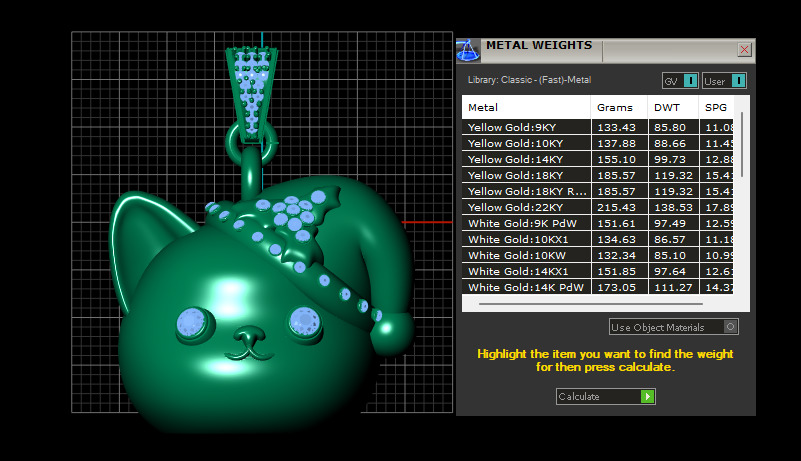The width and height of the screenshot is (801, 461).
Task: Click the 85.80 DWT value
Action: pos(670,128)
